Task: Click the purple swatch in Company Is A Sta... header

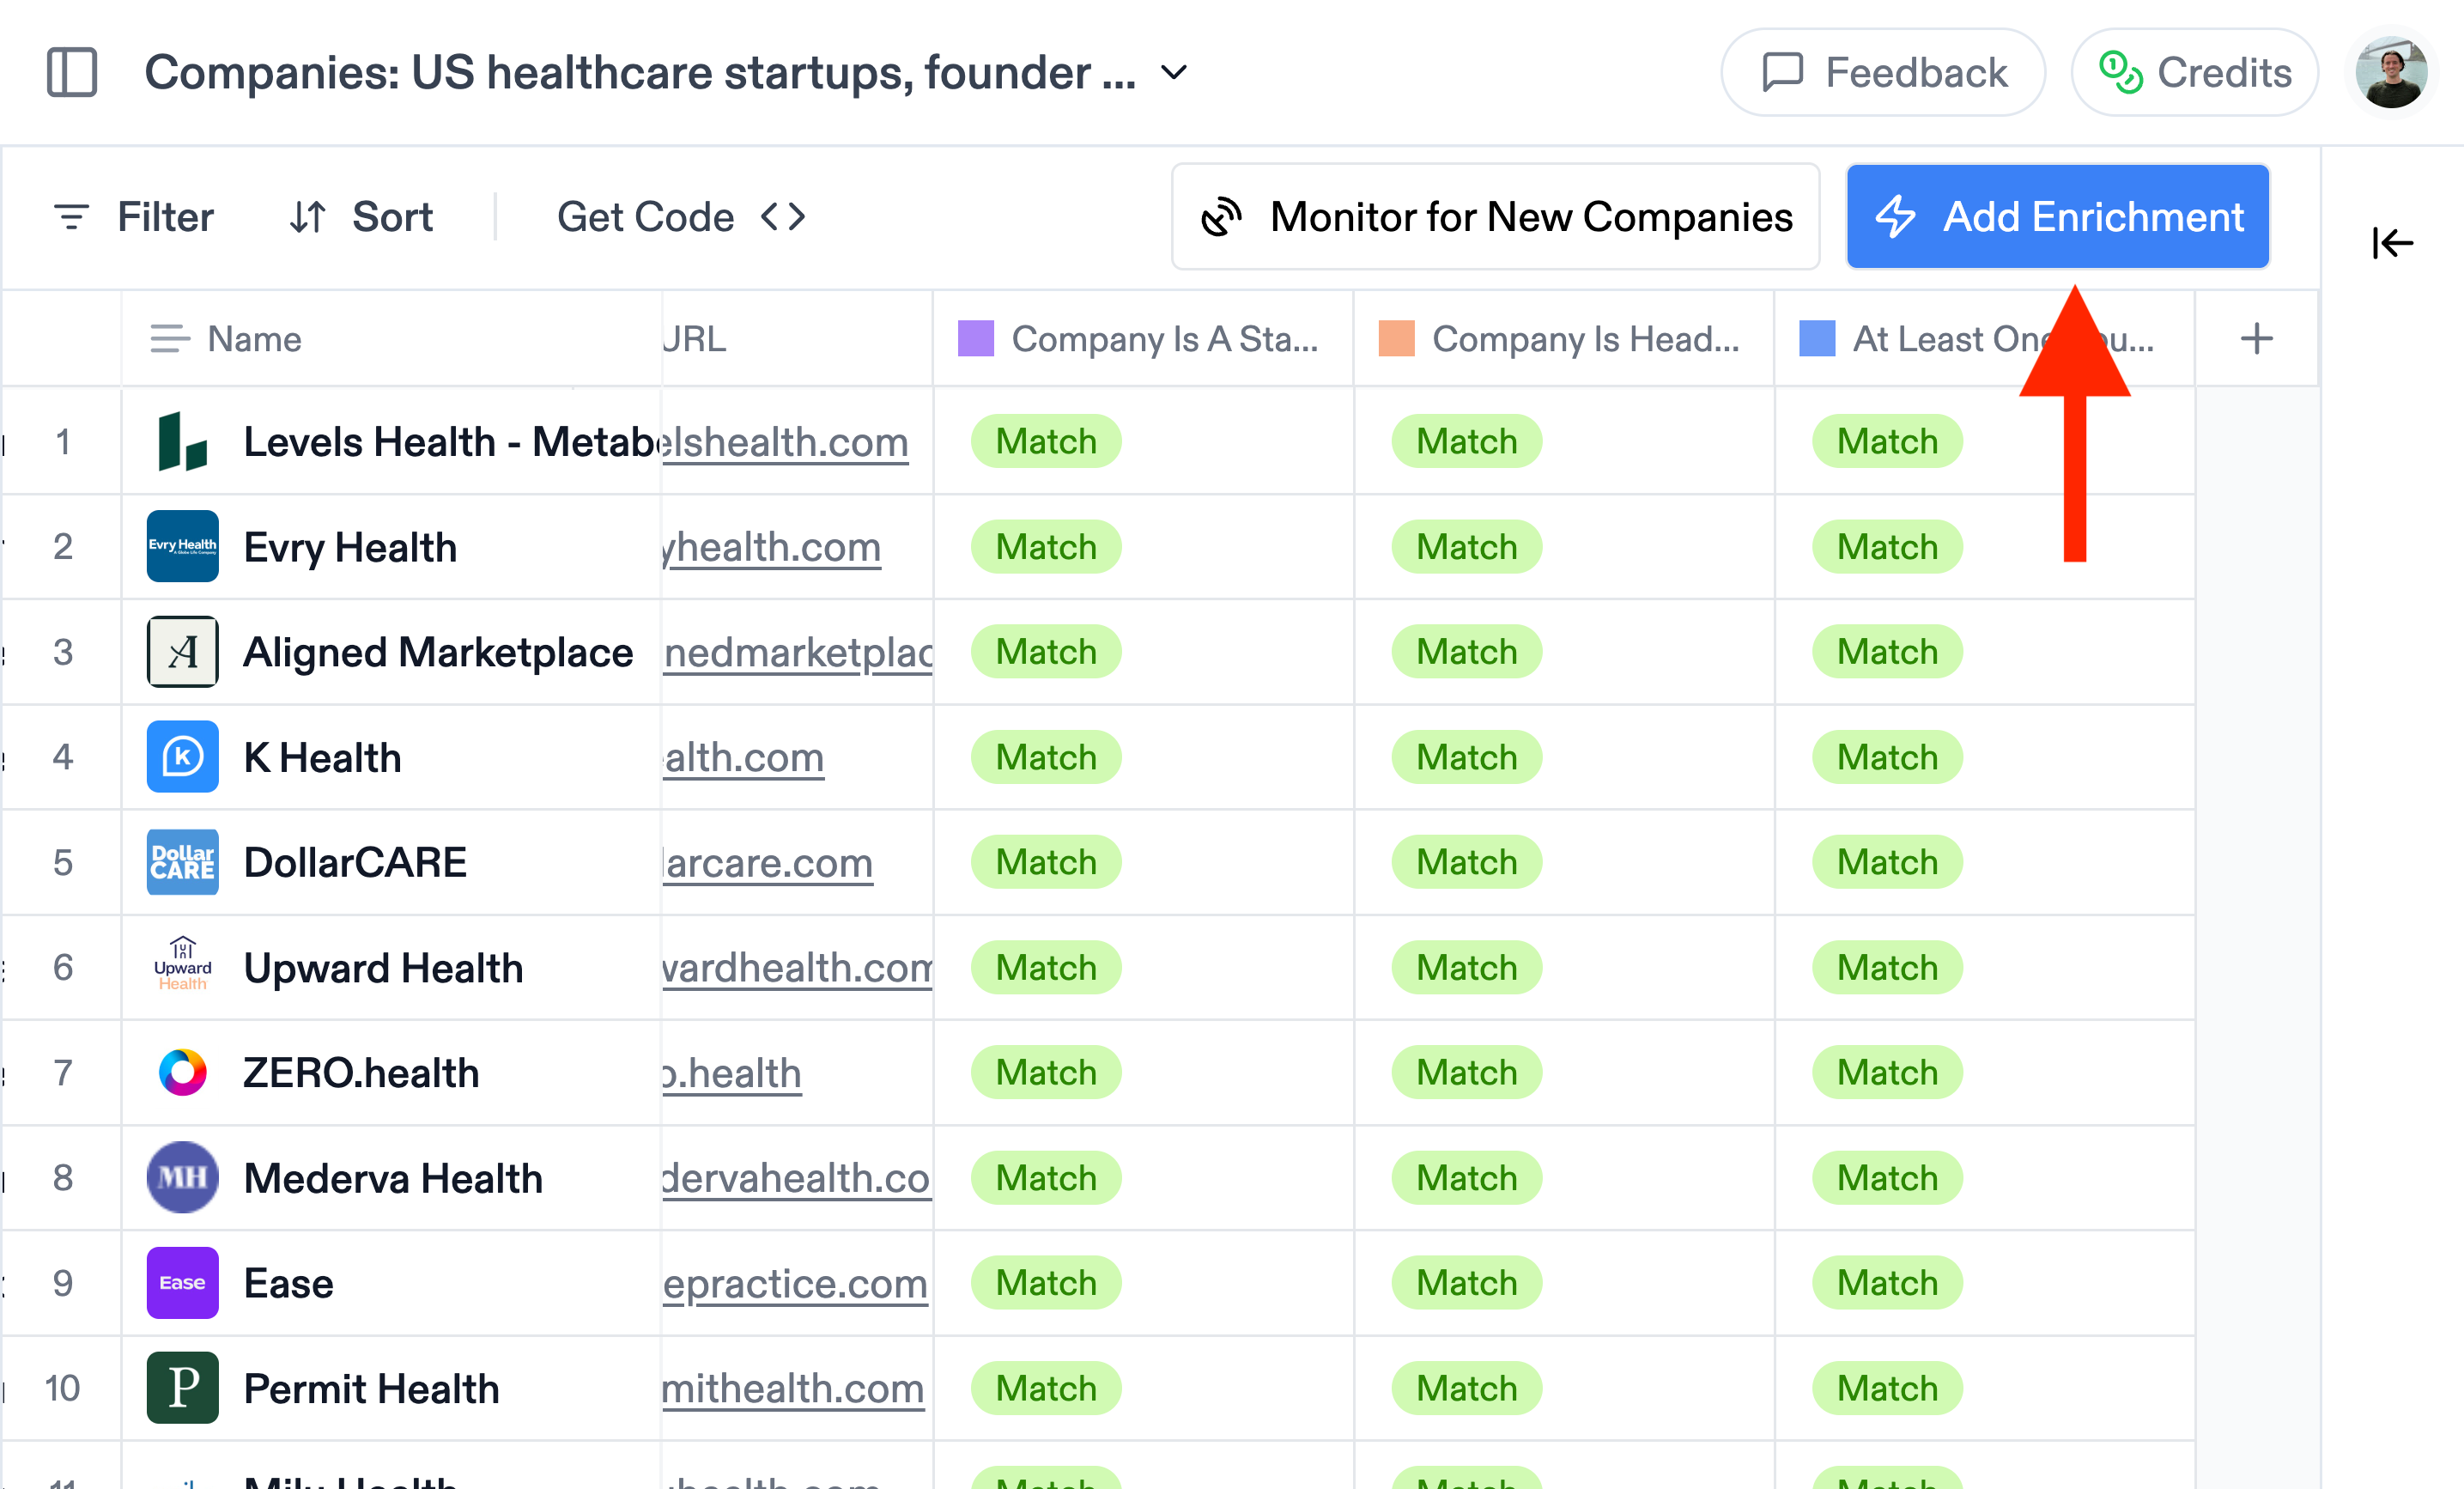Action: [975, 339]
